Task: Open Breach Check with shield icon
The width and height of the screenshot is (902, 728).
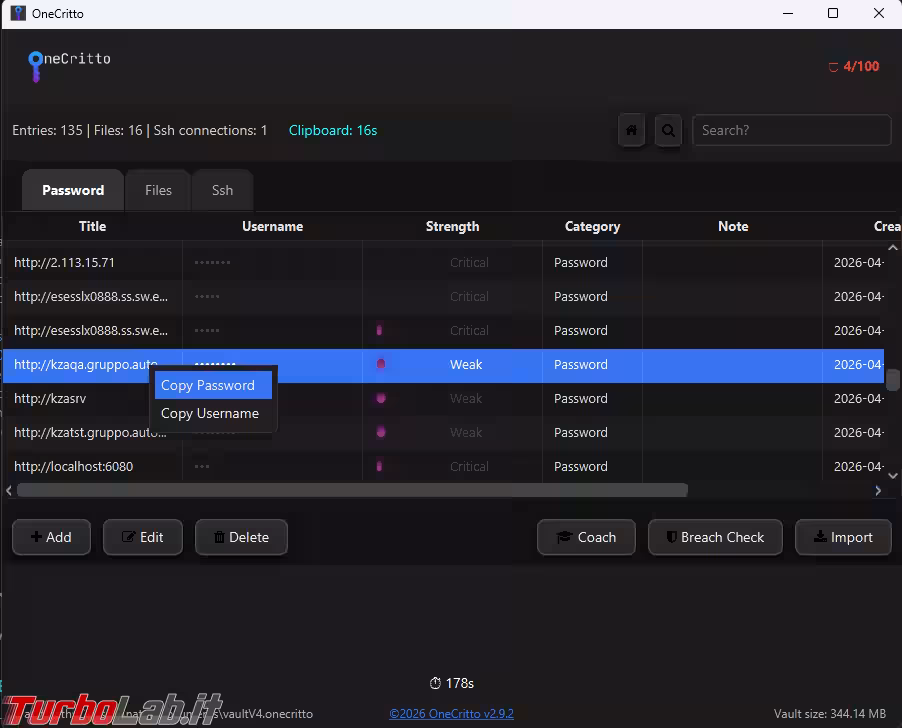Action: coord(714,537)
